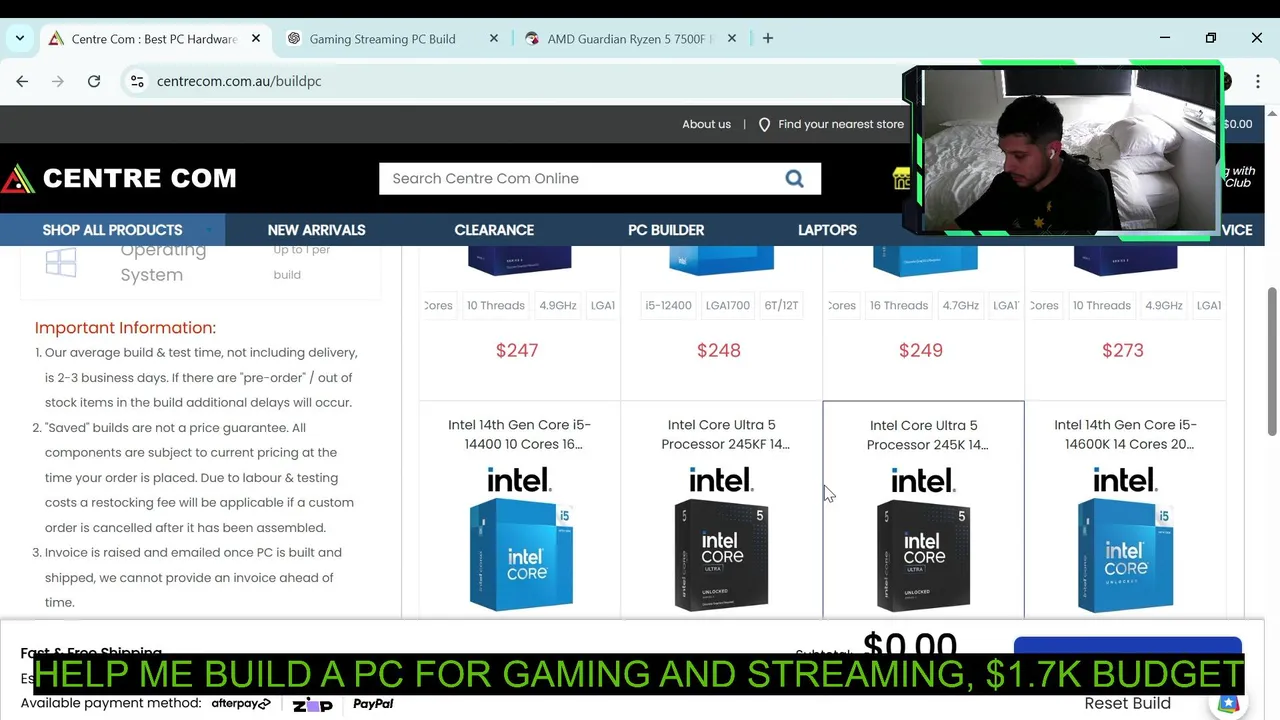The width and height of the screenshot is (1280, 720).
Task: Click the $249 price
Action: 921,350
